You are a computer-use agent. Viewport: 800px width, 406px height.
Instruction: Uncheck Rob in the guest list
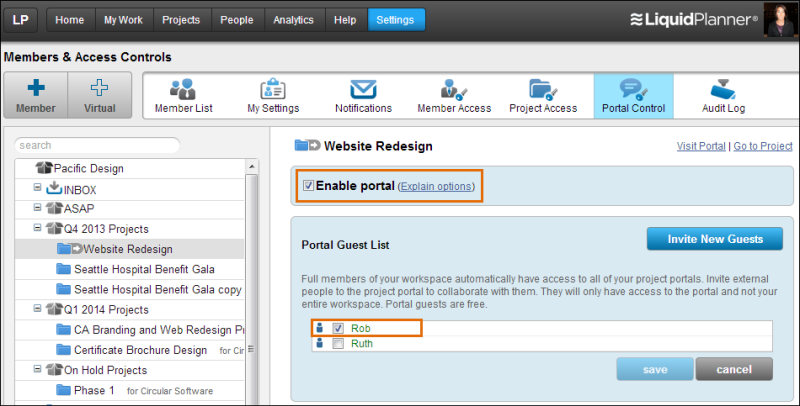(338, 328)
